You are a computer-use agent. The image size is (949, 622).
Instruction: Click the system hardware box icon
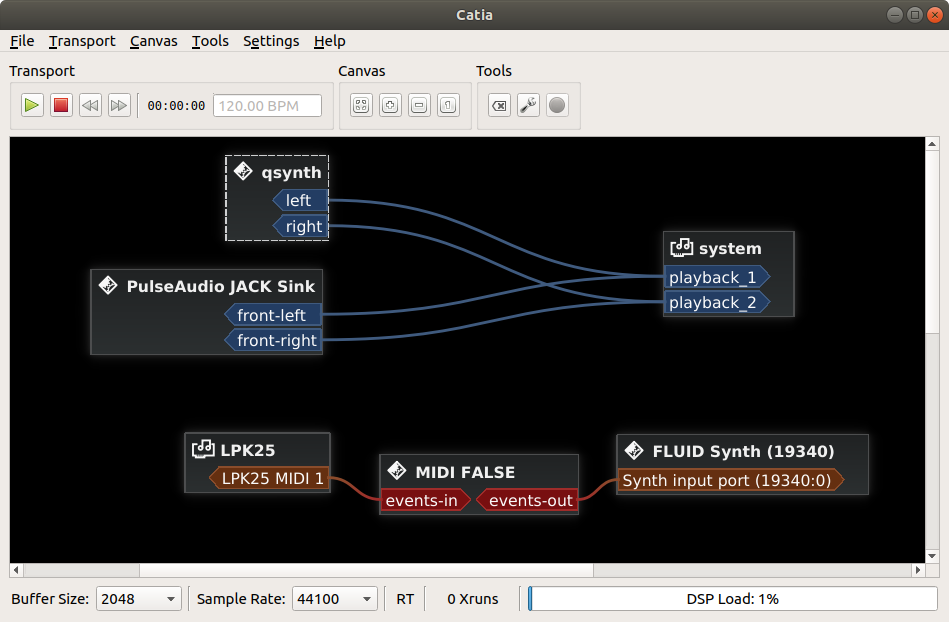click(x=681, y=247)
